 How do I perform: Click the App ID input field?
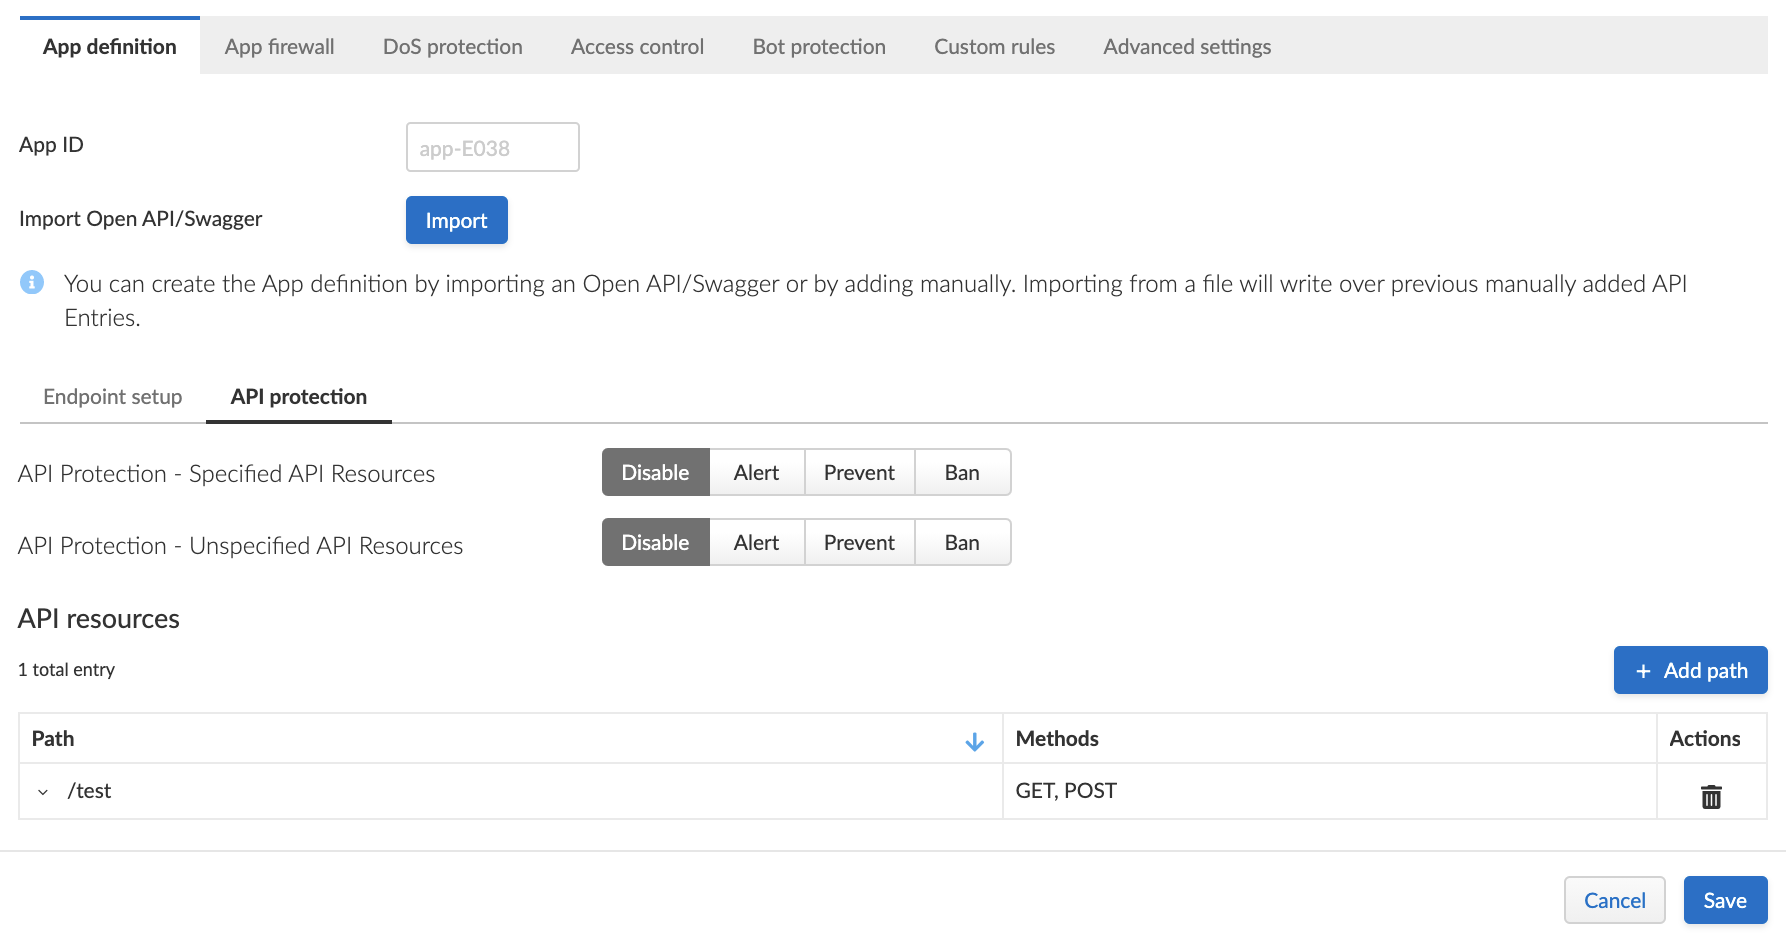tap(493, 147)
